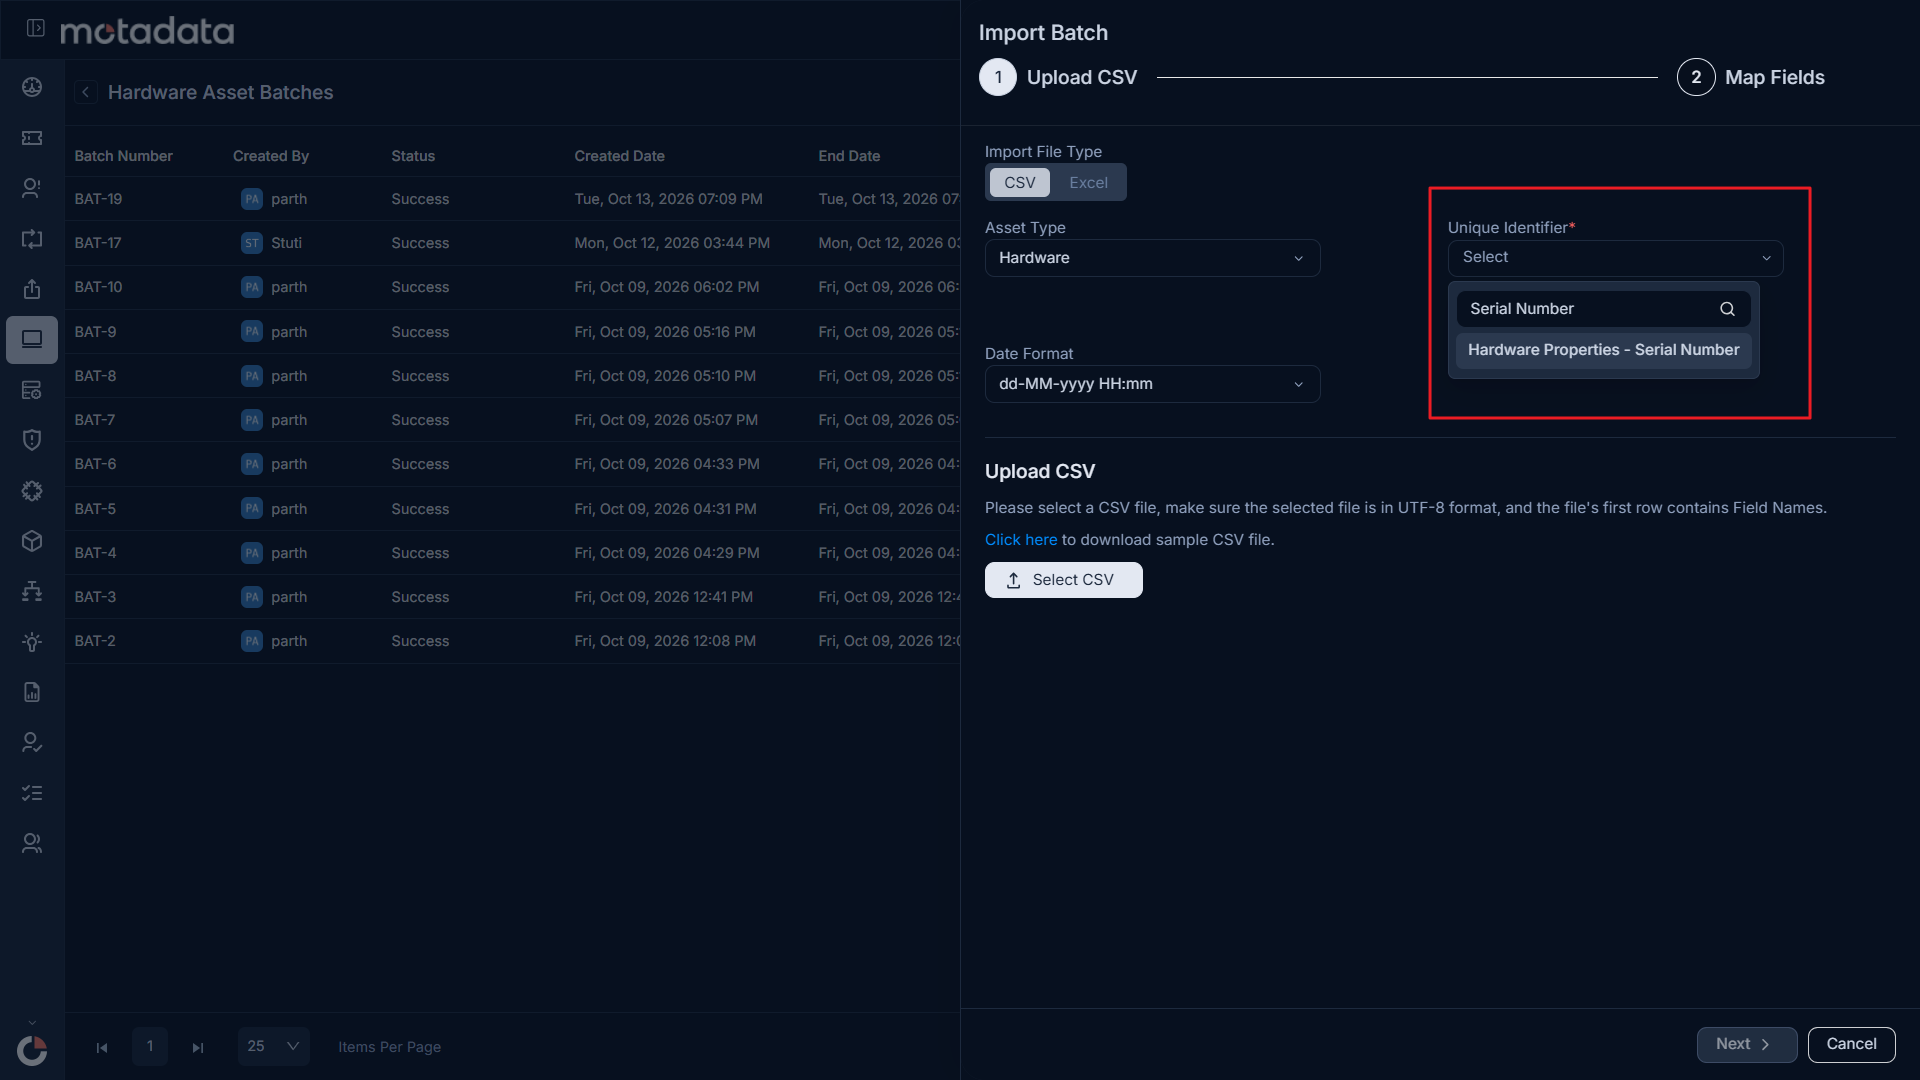Open the dashboard icon in sidebar
Screen dimensions: 1920x1080
click(x=32, y=87)
